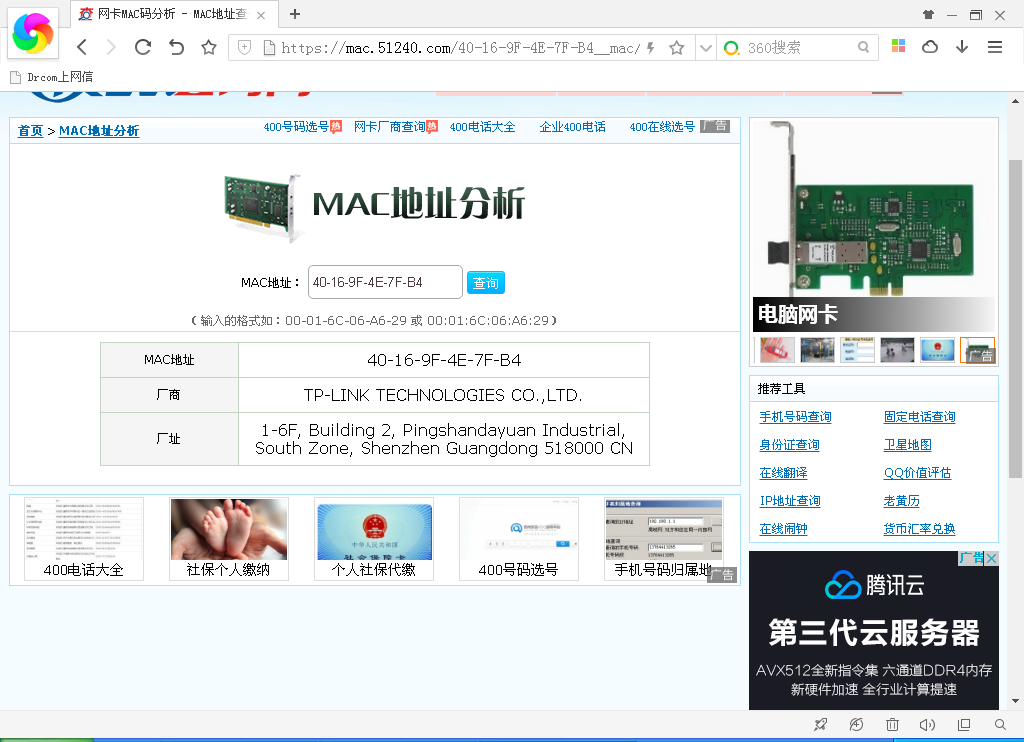1024x742 pixels.
Task: Click the trash can status bar icon
Action: pos(892,724)
